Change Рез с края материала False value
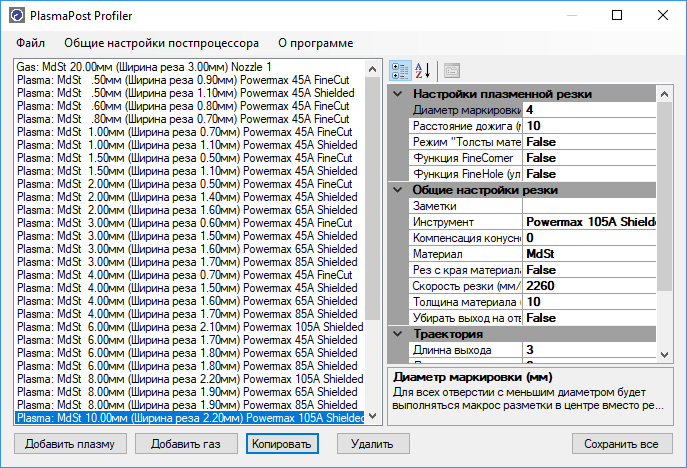This screenshot has height=468, width=687. (589, 270)
